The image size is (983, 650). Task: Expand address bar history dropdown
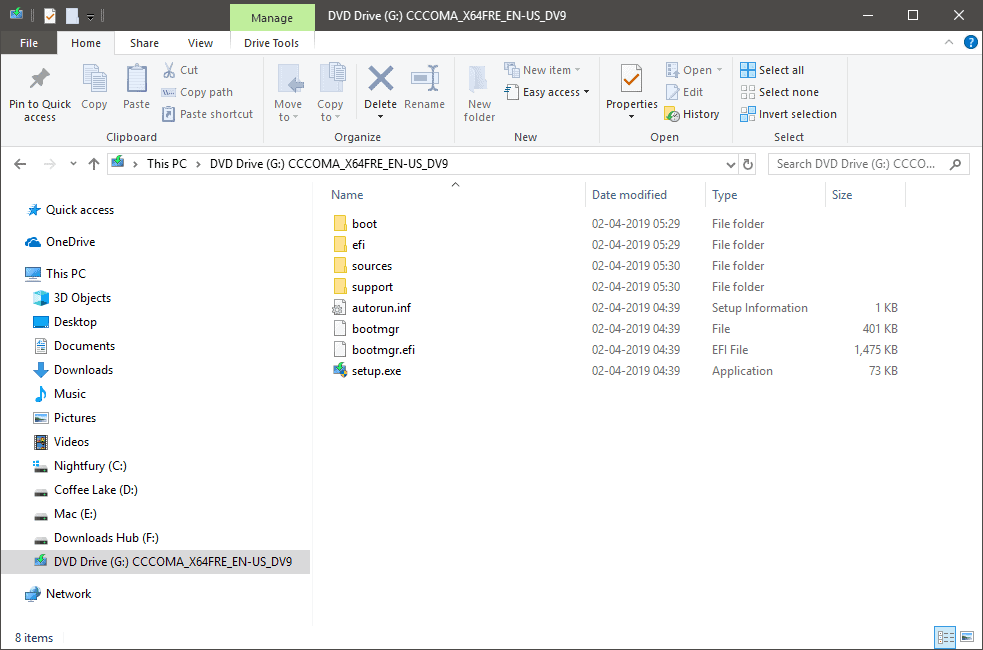pos(730,164)
